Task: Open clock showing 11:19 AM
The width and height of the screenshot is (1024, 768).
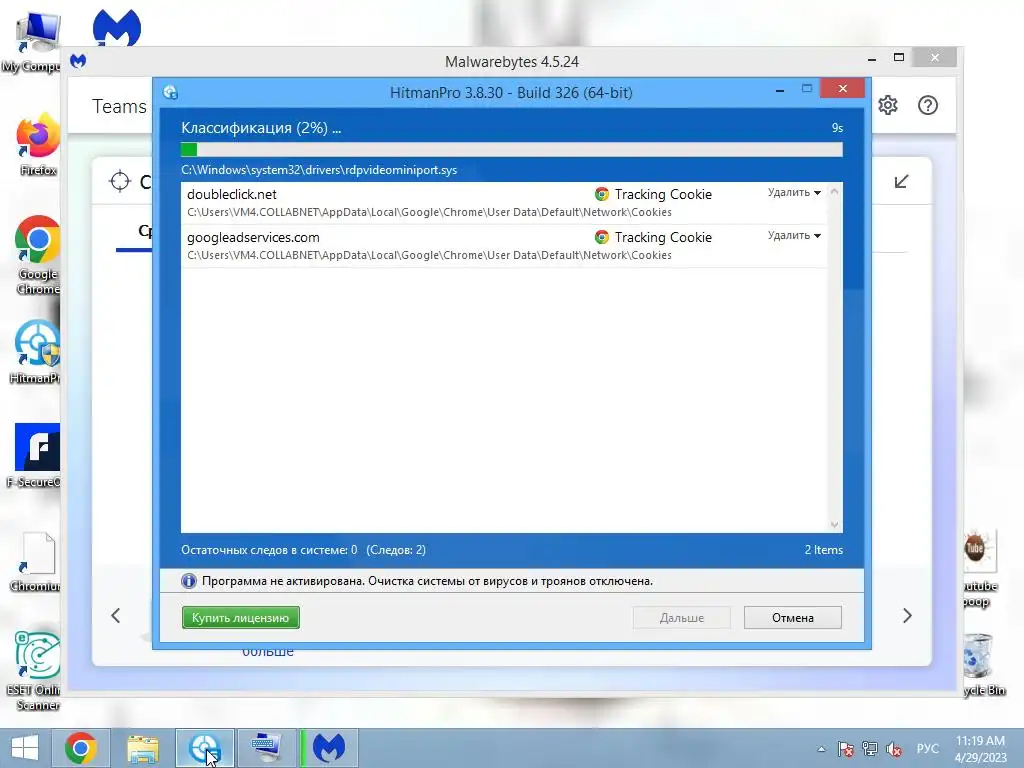Action: point(980,749)
